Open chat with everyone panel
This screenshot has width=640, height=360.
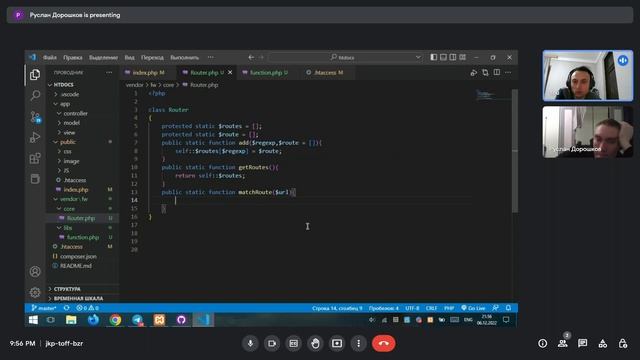(582, 344)
